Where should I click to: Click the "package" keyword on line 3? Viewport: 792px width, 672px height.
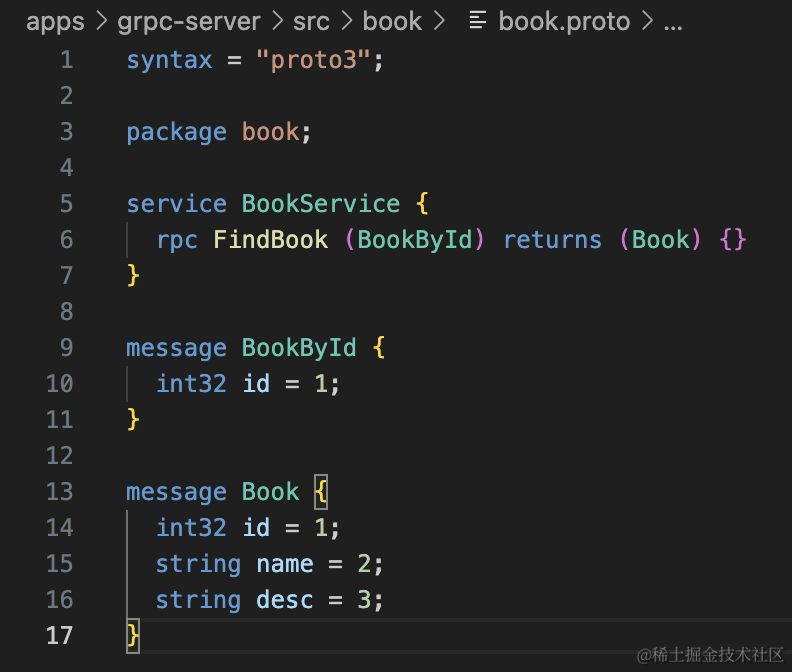coord(176,132)
